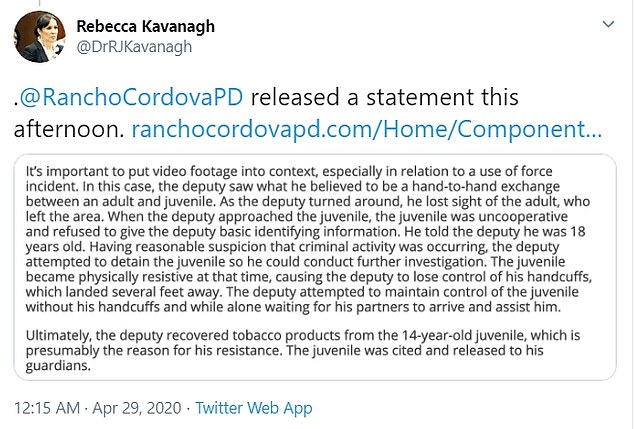Follow the ranchocordovapd.com/Home/Component link
This screenshot has width=634, height=429.
[367, 130]
